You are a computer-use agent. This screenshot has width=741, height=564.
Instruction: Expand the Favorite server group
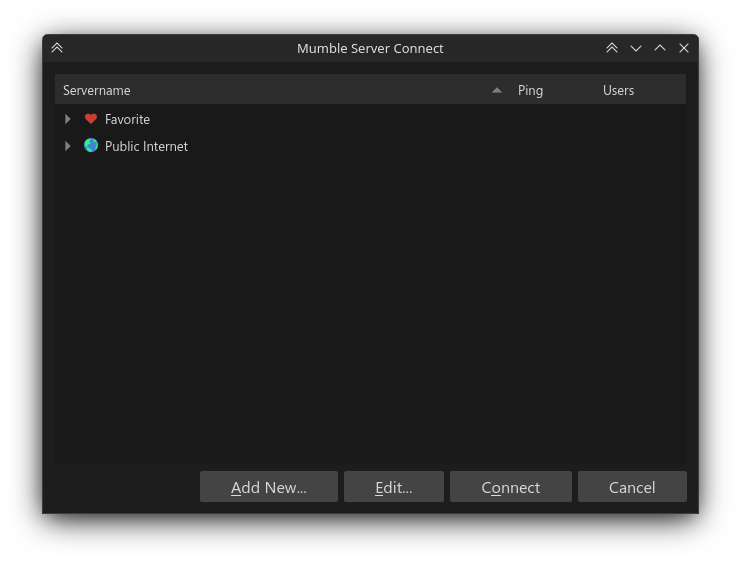click(x=68, y=119)
